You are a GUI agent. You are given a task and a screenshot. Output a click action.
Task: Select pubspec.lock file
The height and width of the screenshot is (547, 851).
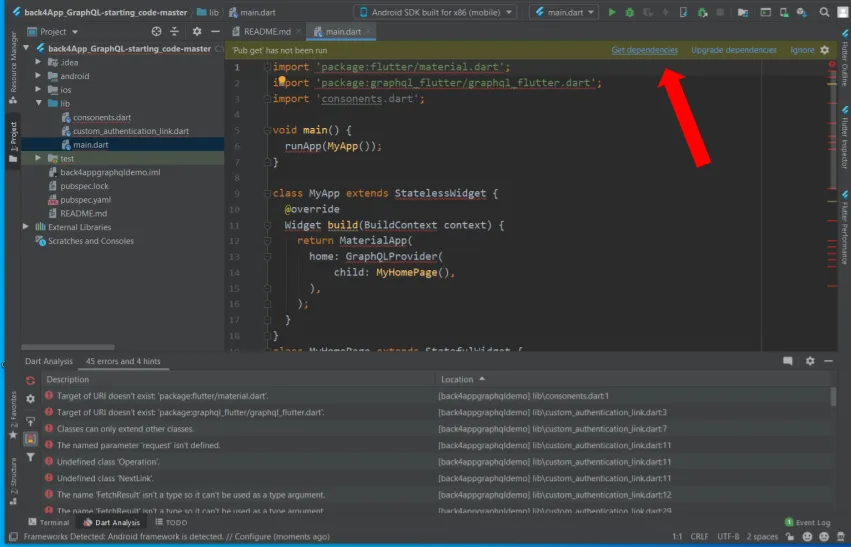84,186
